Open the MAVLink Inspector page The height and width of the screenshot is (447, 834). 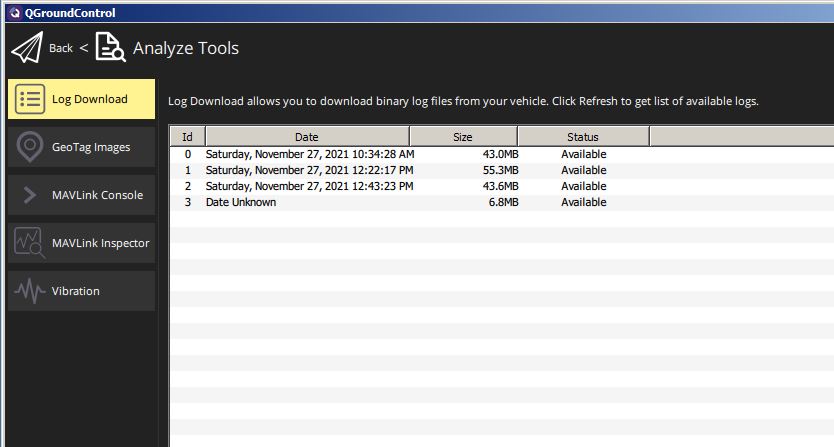81,243
